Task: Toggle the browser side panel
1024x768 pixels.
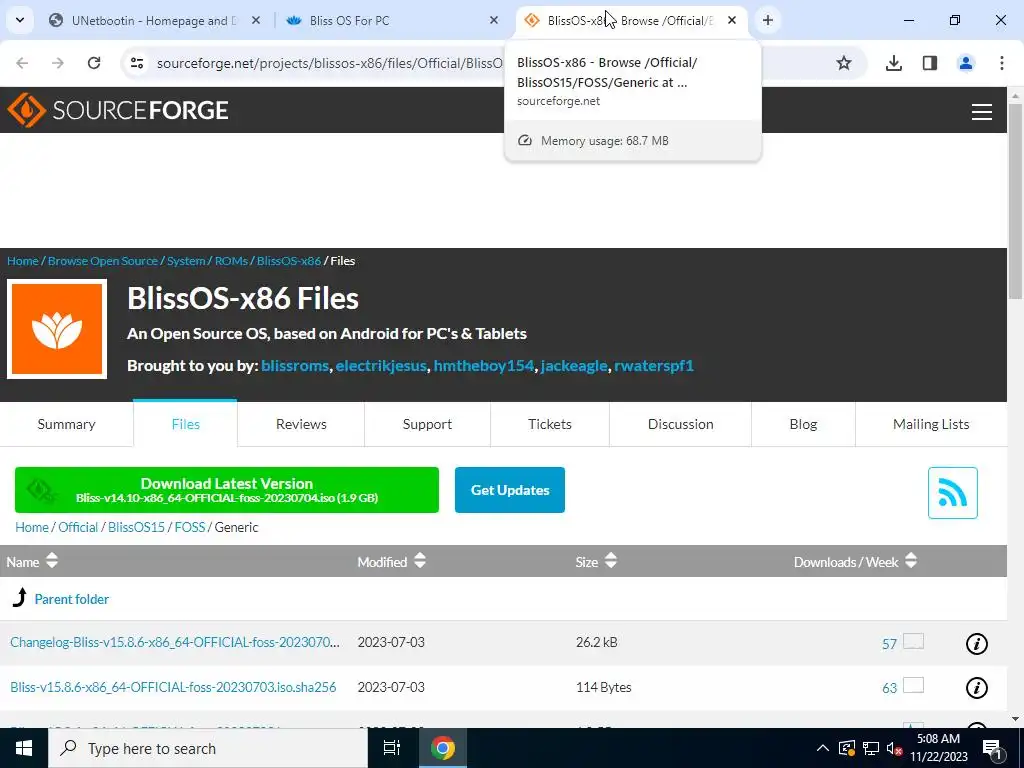Action: coord(930,63)
